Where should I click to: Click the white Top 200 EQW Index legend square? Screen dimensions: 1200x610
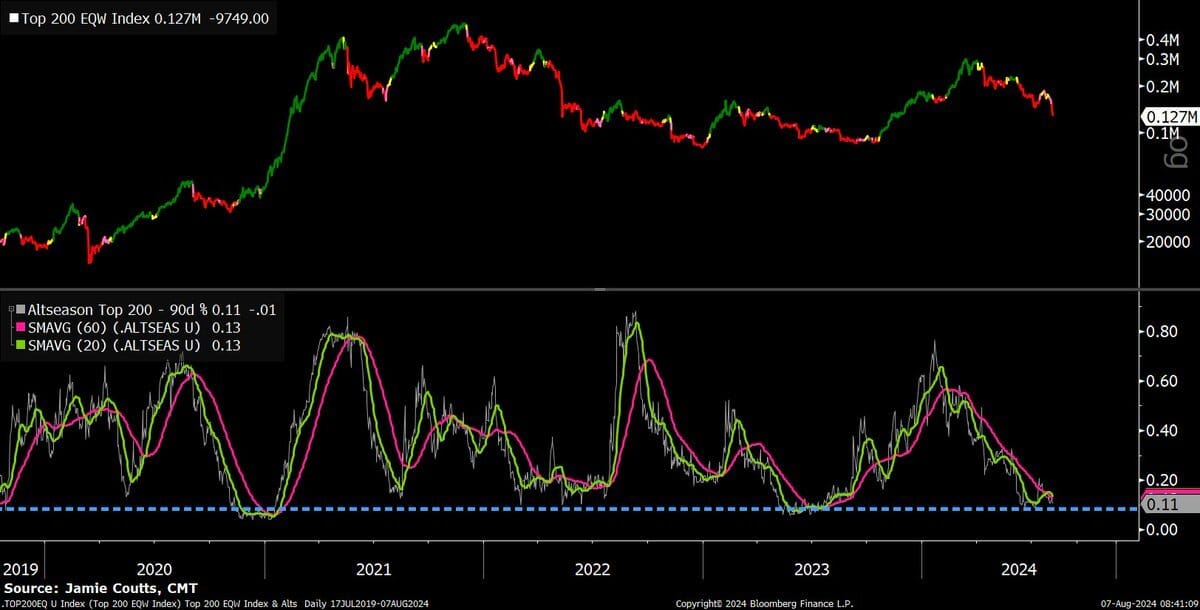pos(14,18)
